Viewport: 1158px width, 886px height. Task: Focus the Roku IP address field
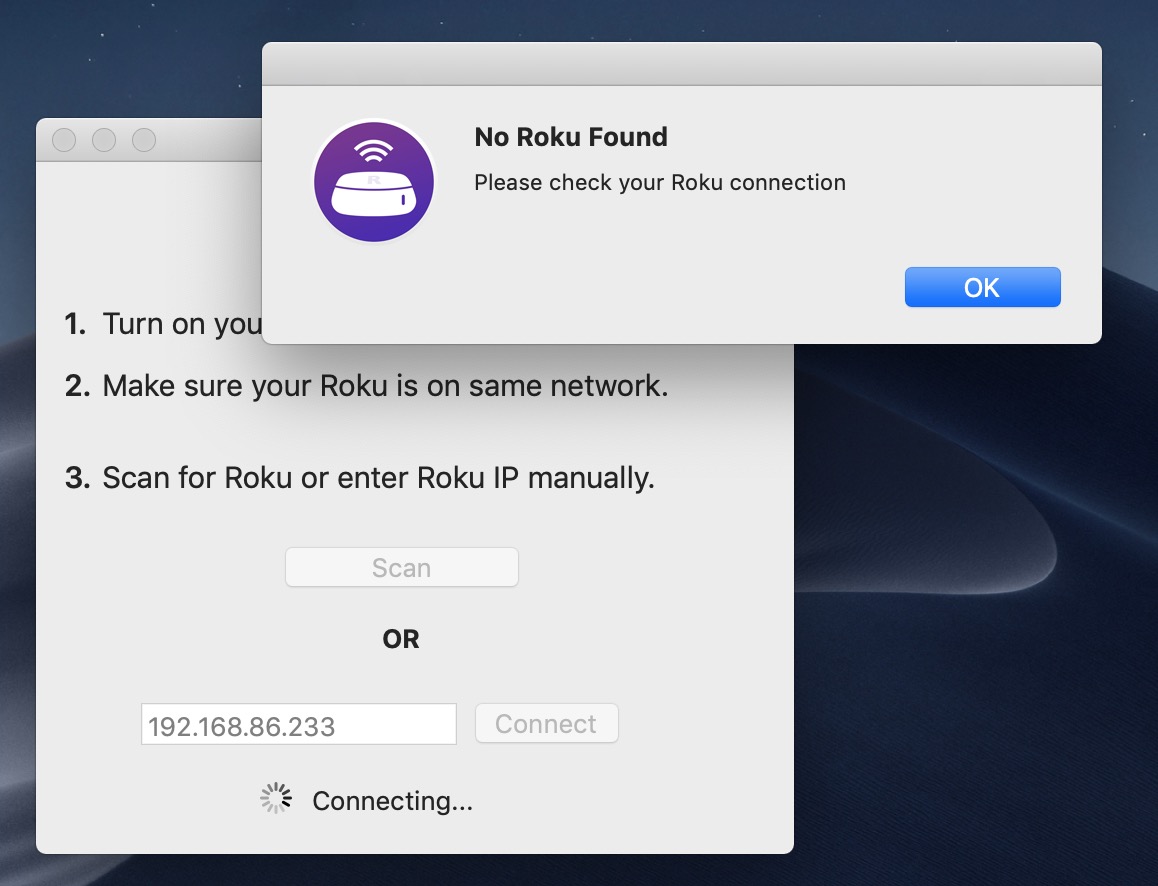tap(299, 724)
